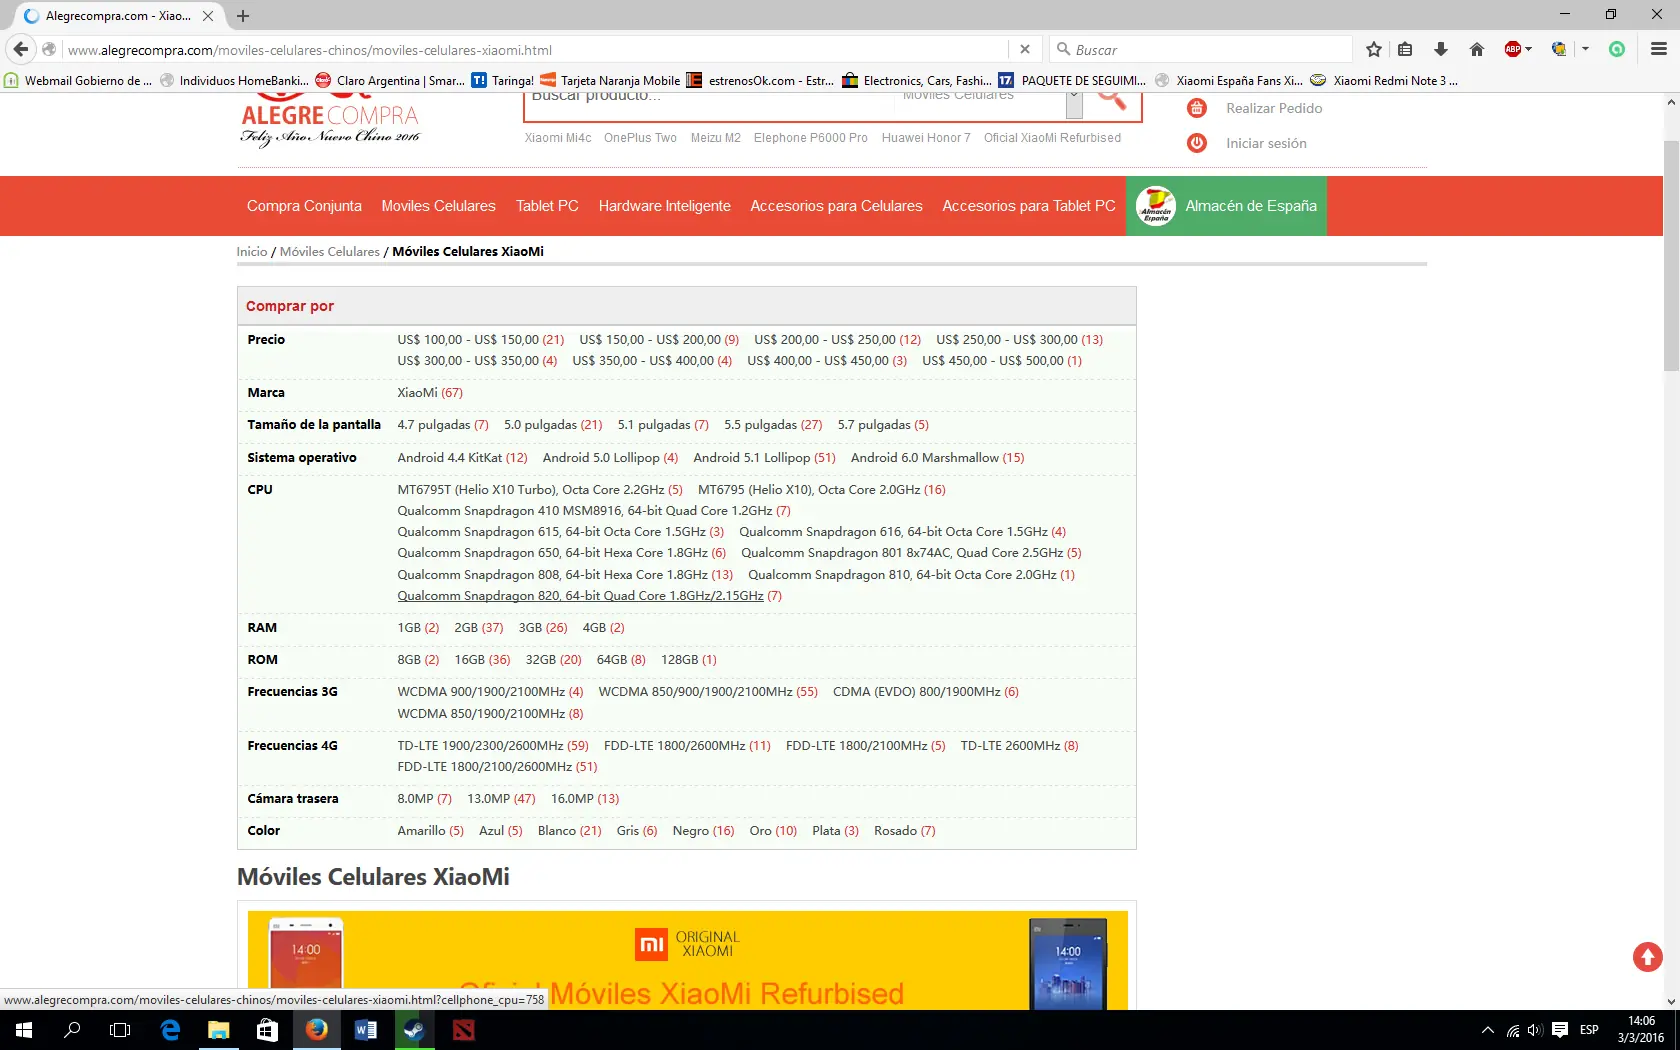This screenshot has height=1050, width=1680.
Task: Open the Taringa! bookmark
Action: pyautogui.click(x=503, y=81)
